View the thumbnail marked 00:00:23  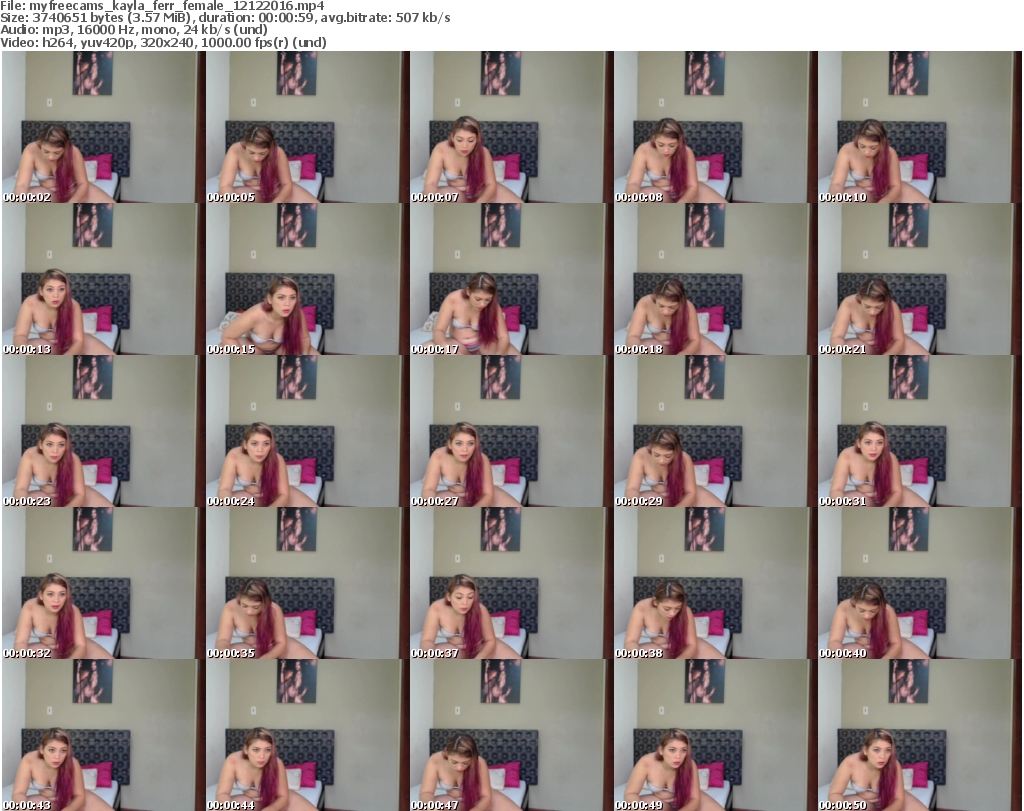(103, 432)
